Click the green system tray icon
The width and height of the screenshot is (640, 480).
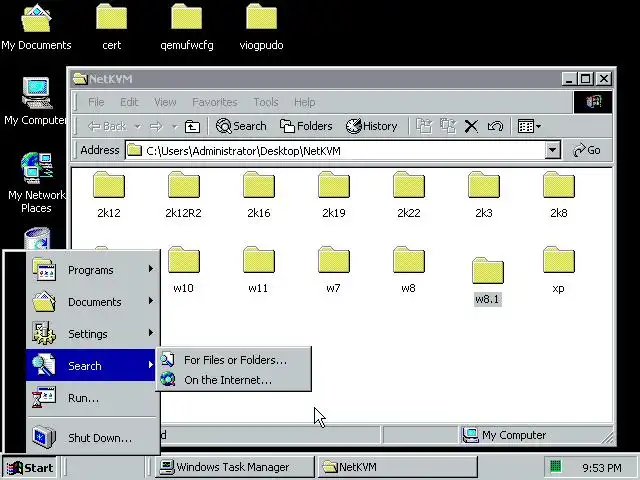pos(555,466)
